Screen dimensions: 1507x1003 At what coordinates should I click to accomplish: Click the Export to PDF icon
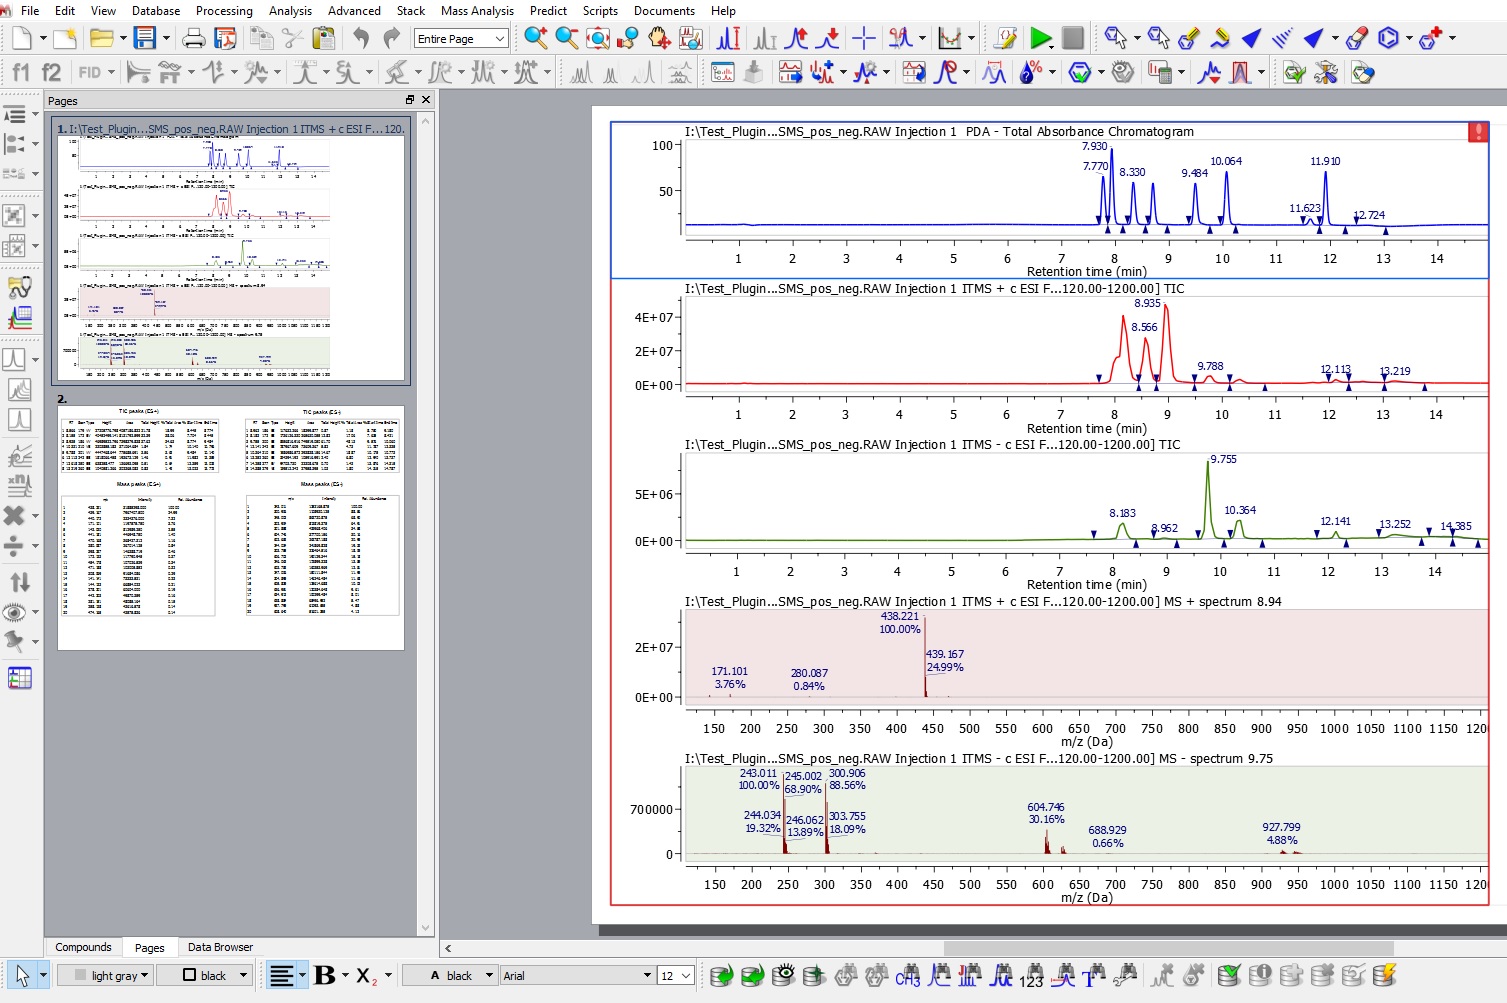[x=226, y=38]
